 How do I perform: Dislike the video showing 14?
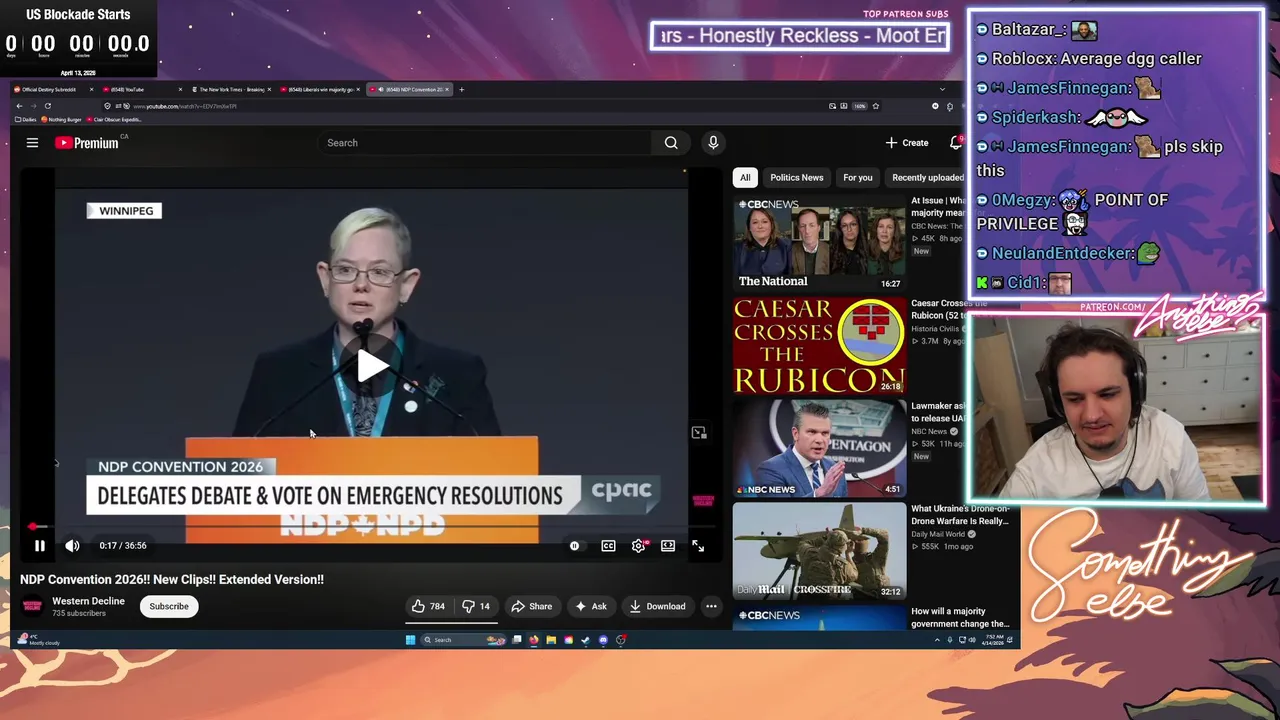pyautogui.click(x=476, y=606)
